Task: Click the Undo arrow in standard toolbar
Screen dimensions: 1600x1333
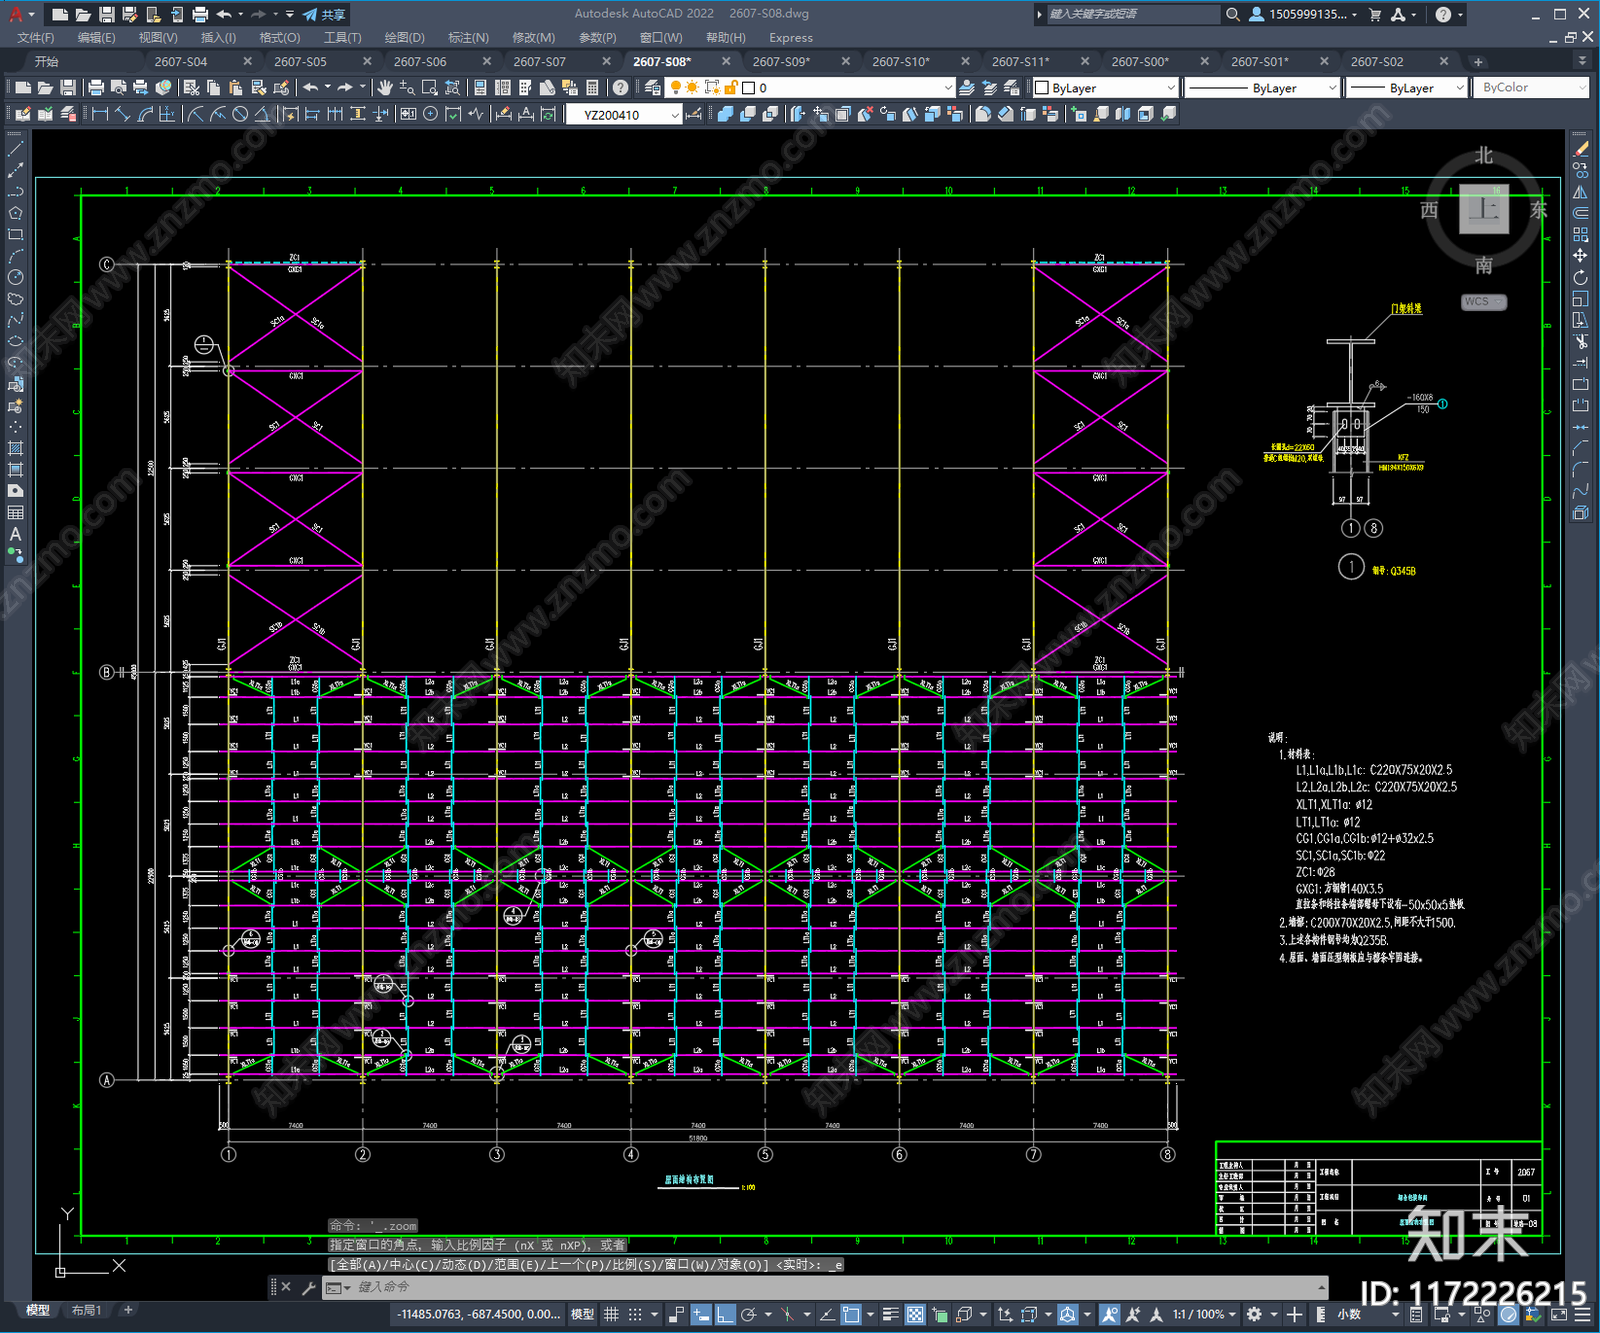Action: coord(311,88)
